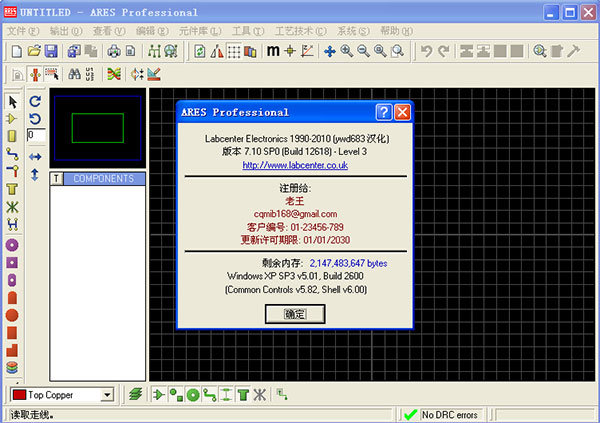
Task: Click the dialog's question mark help button
Action: pos(384,112)
